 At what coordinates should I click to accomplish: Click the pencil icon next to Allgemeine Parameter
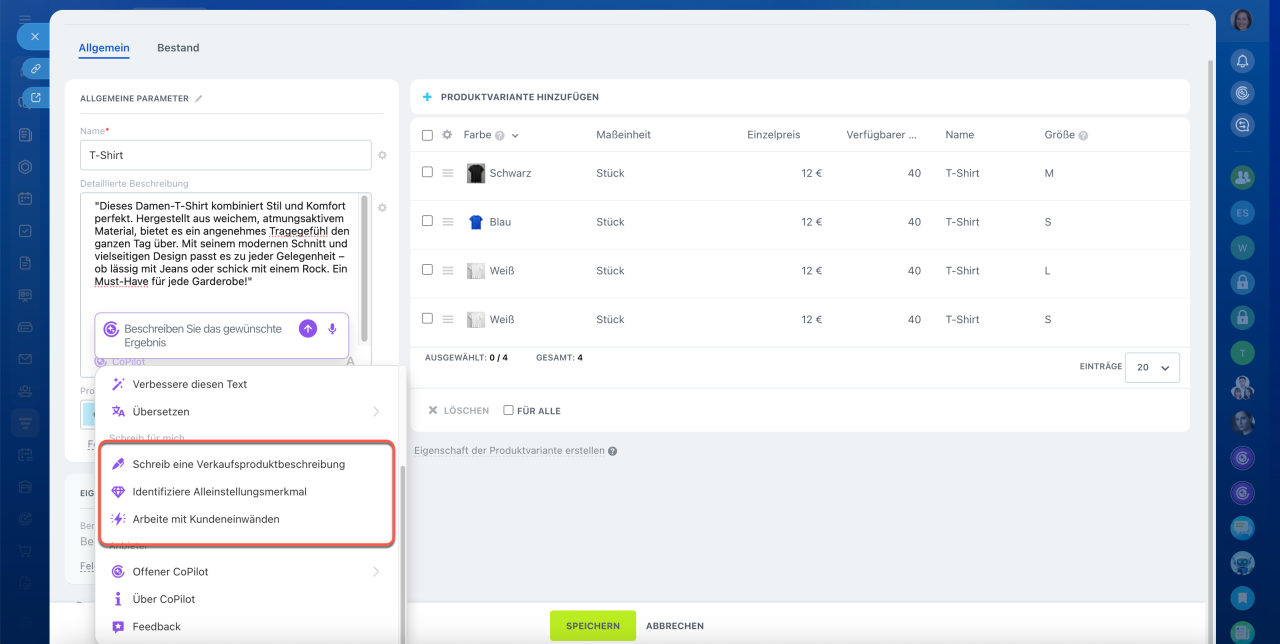pos(199,99)
